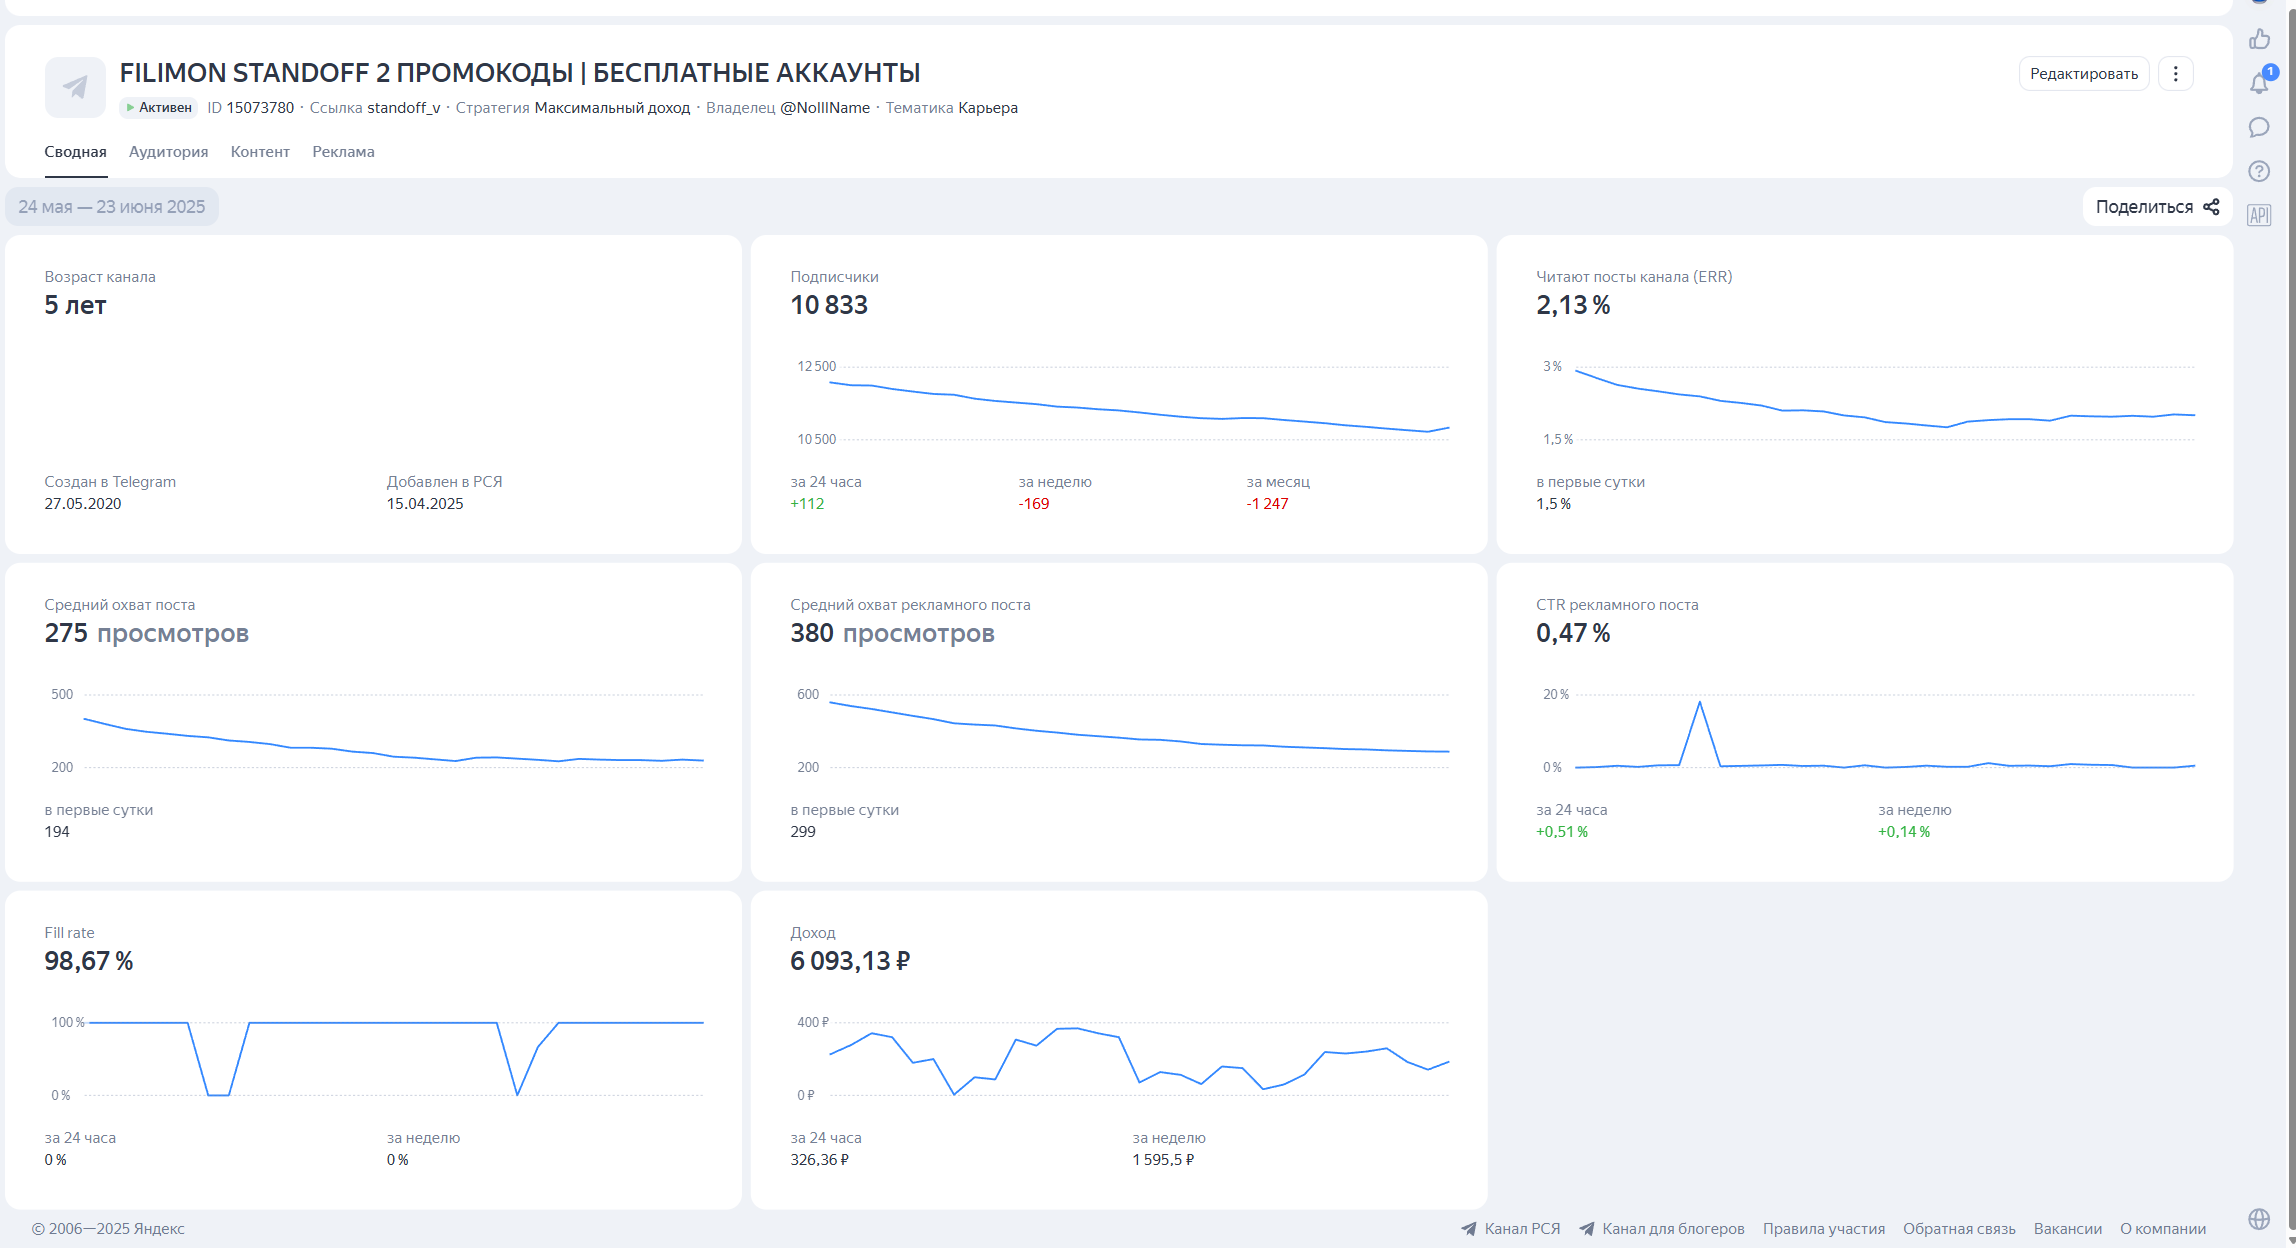The width and height of the screenshot is (2296, 1248).
Task: Click the Средний охват поста line chart
Action: (394, 732)
